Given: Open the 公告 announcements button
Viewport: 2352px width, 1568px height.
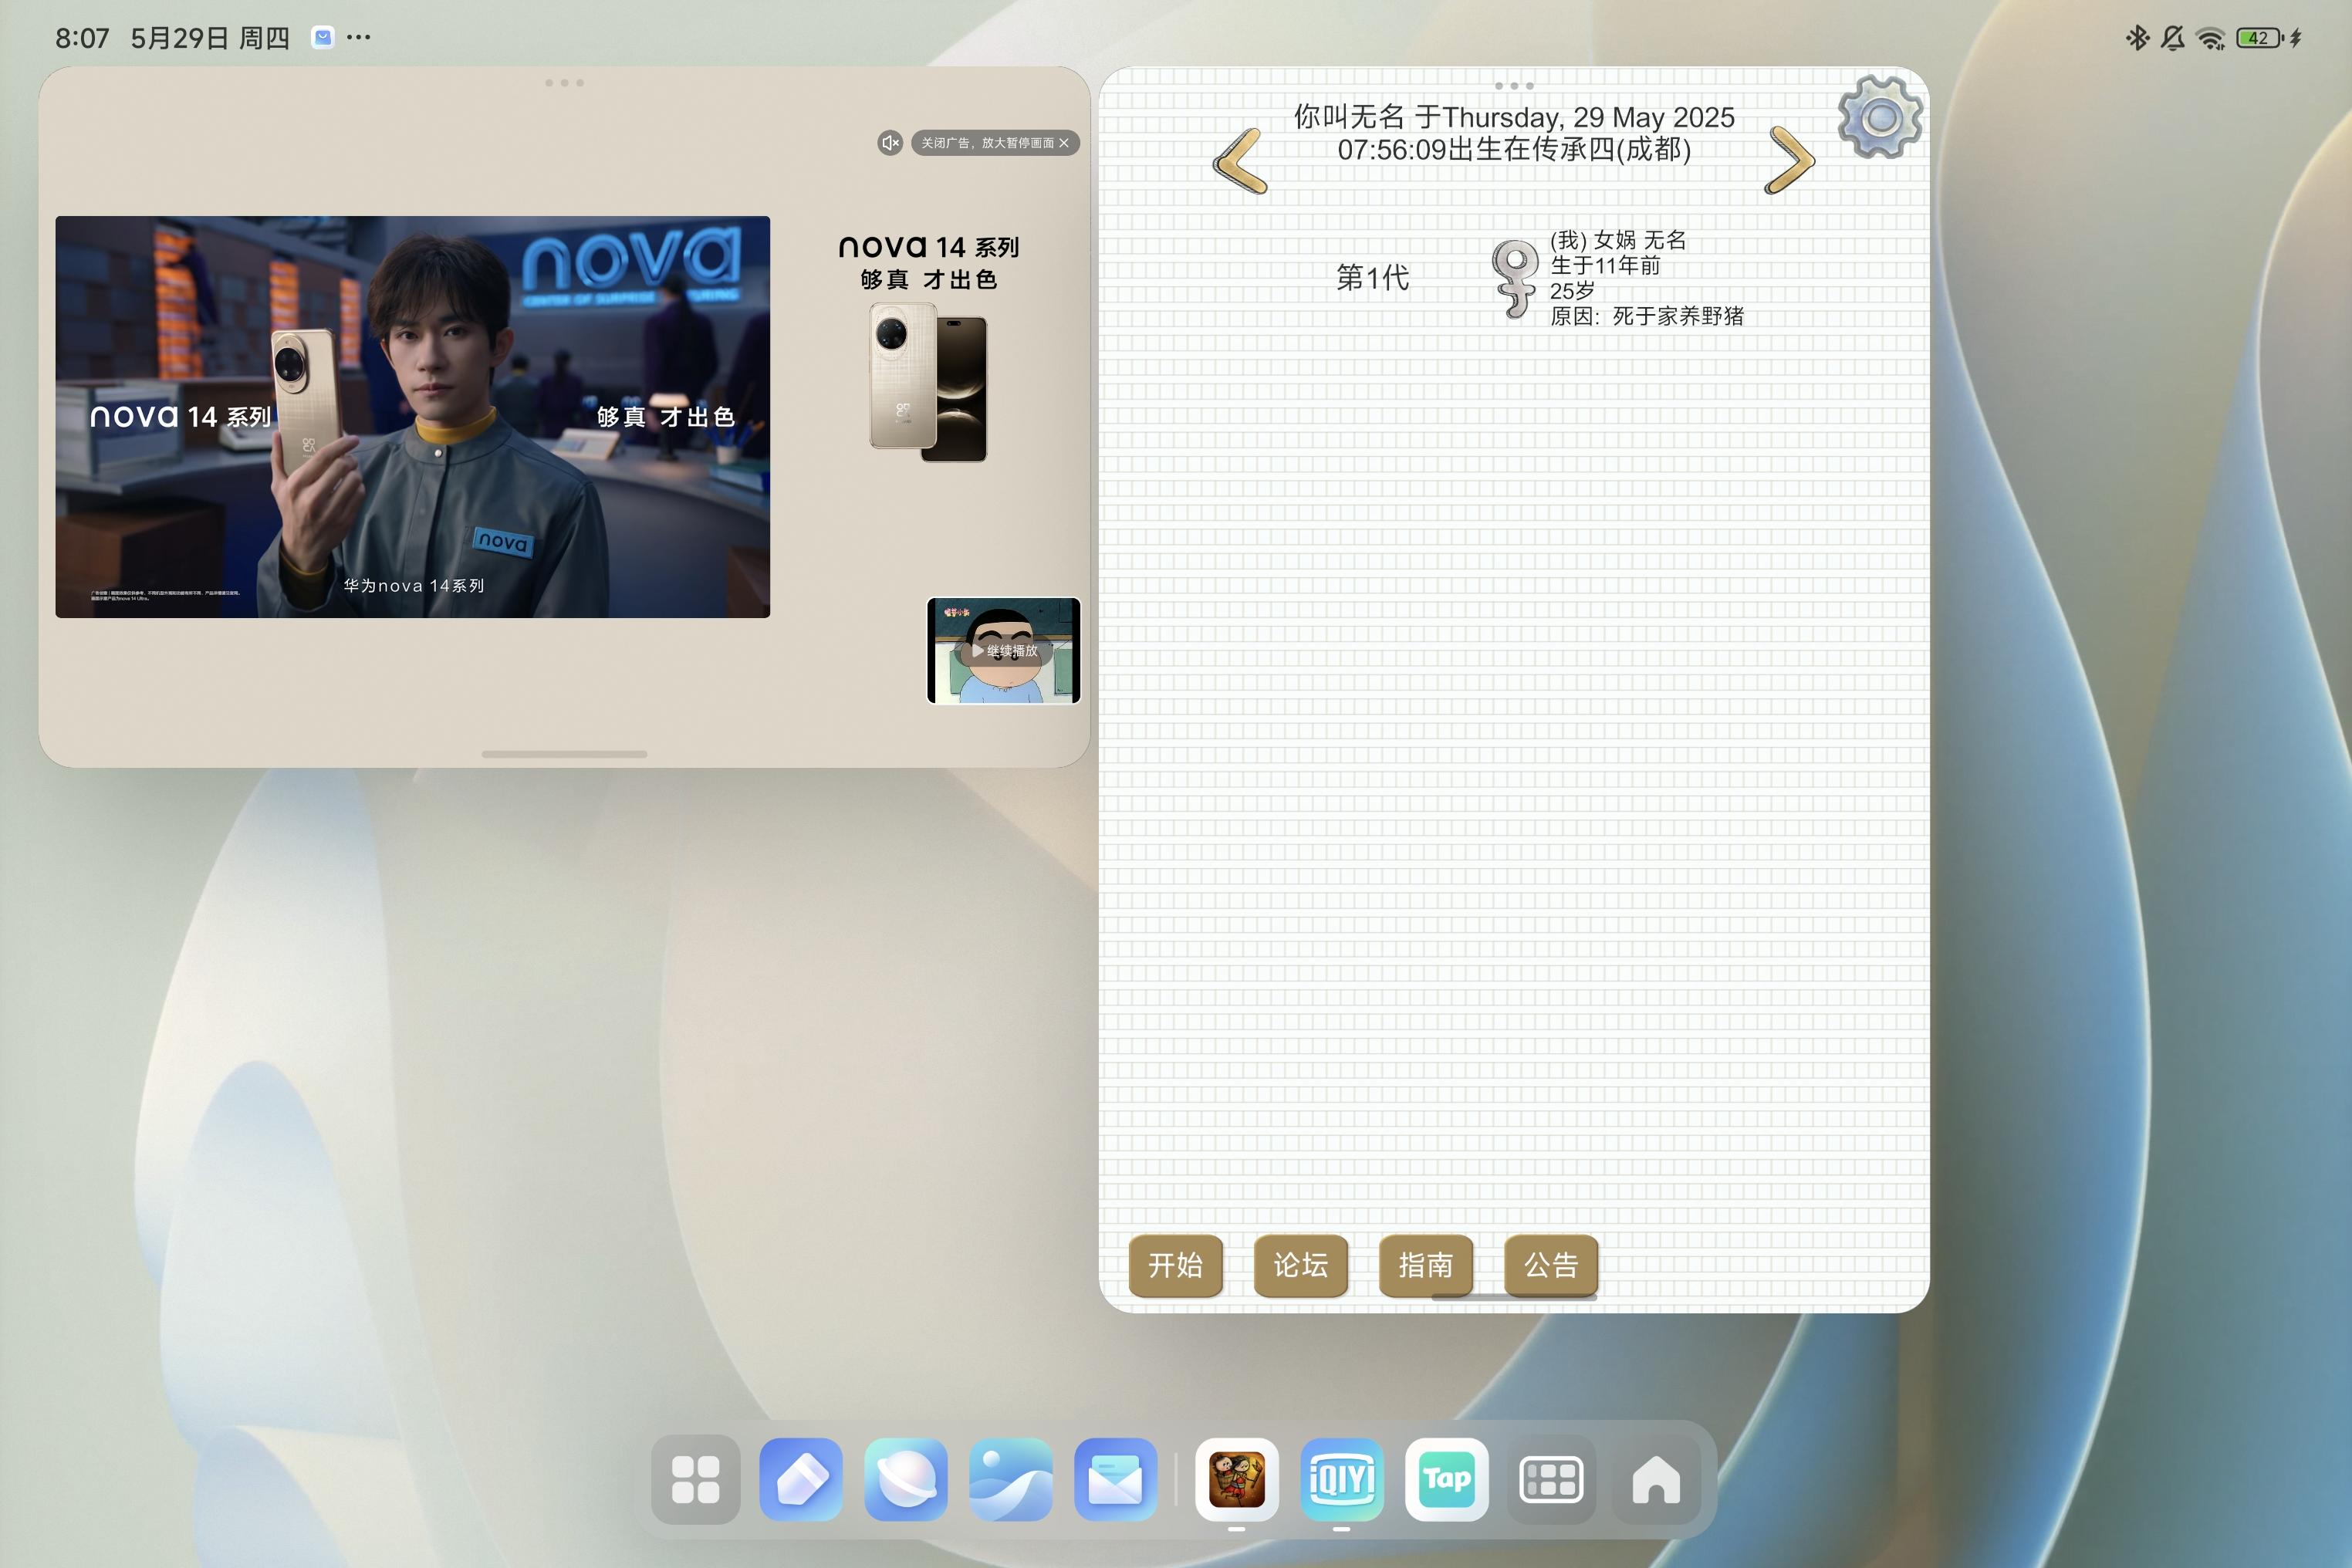Looking at the screenshot, I should [x=1551, y=1265].
